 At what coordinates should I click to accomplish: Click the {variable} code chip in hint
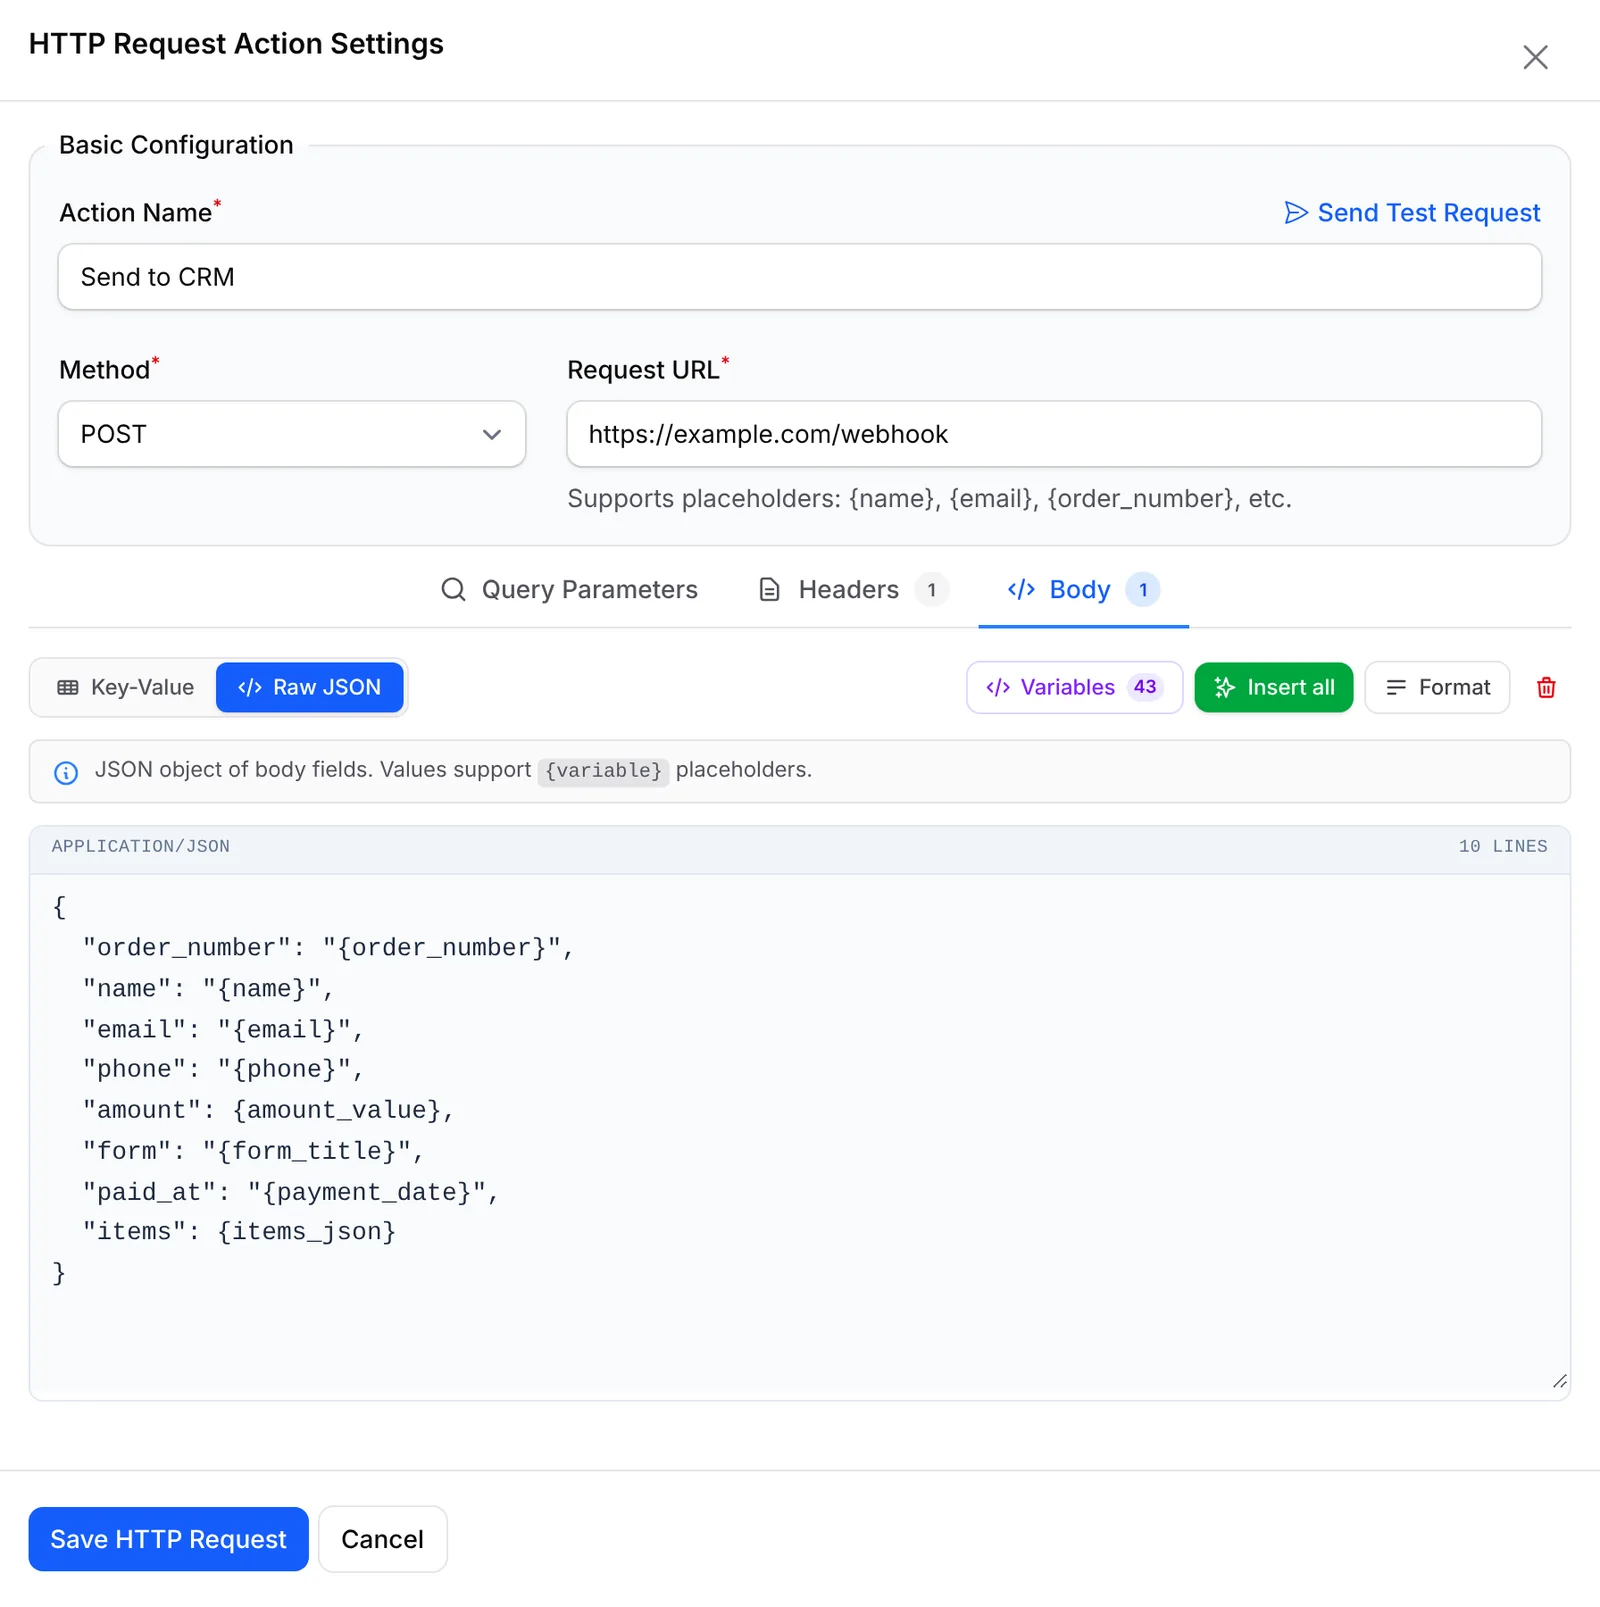(x=603, y=771)
